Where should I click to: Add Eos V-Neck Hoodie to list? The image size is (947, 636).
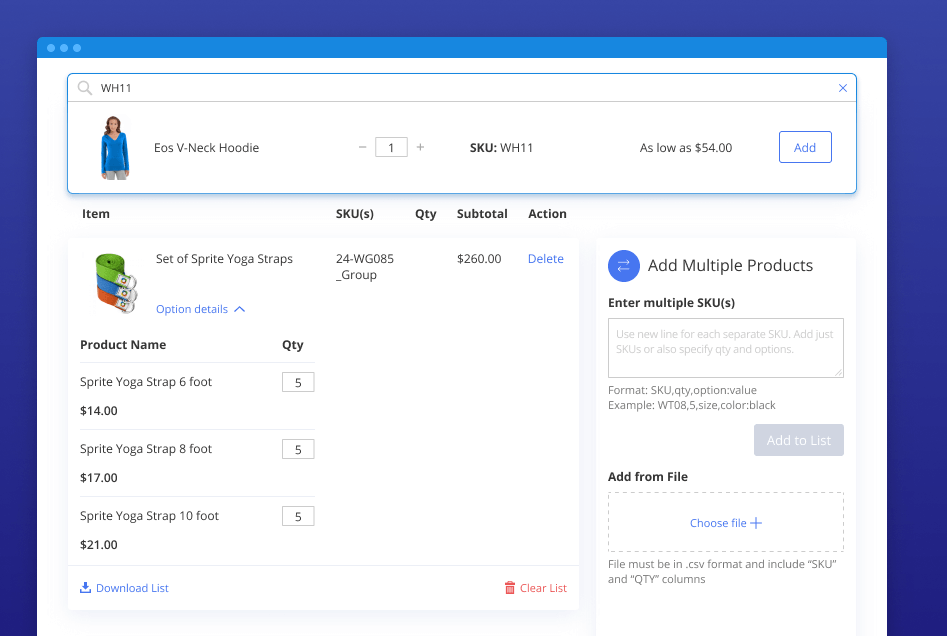pos(804,147)
